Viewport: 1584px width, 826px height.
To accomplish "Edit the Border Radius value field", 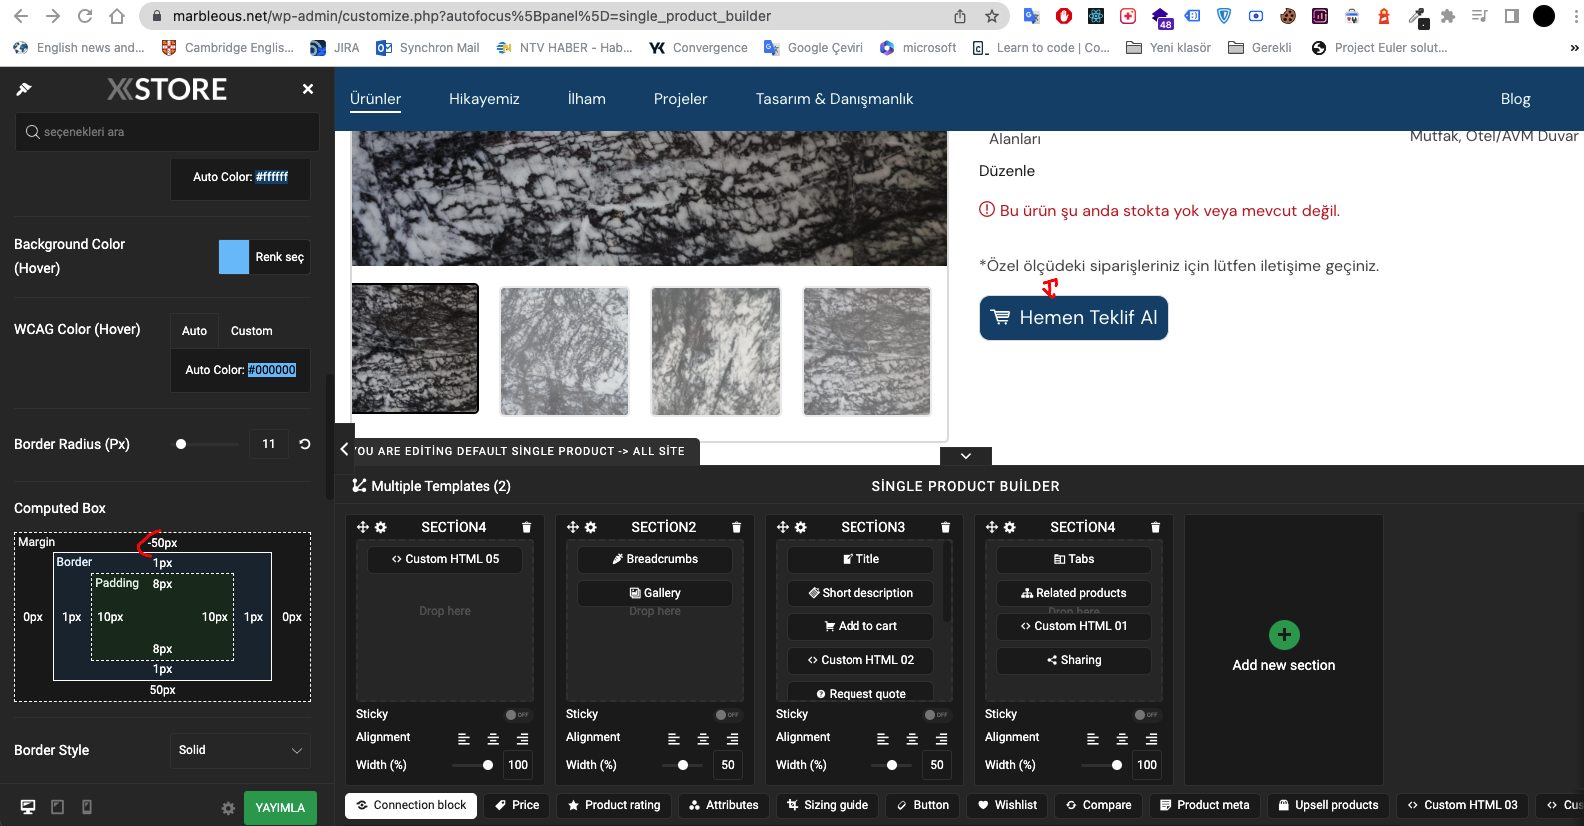I will [x=268, y=444].
